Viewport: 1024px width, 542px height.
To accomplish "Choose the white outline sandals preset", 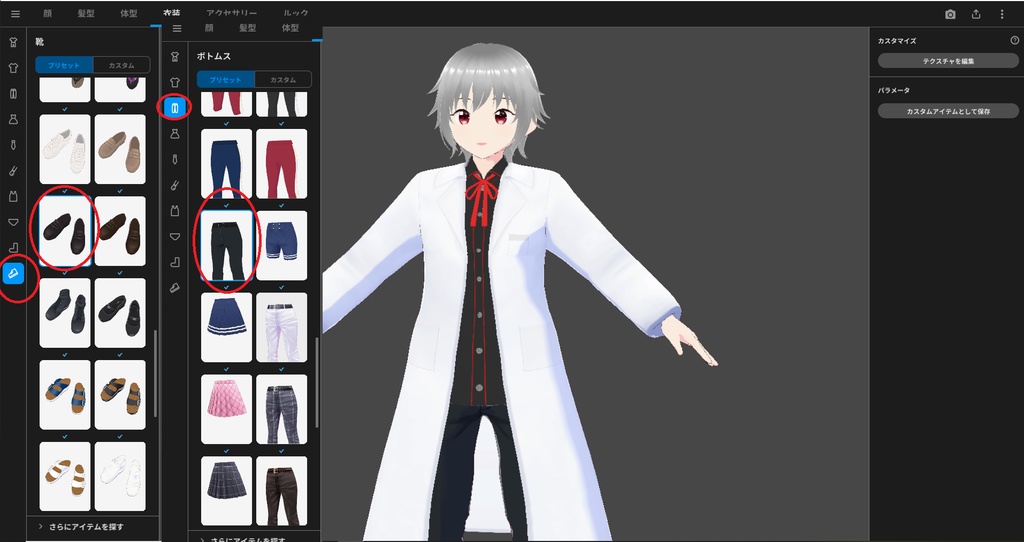I will (120, 476).
